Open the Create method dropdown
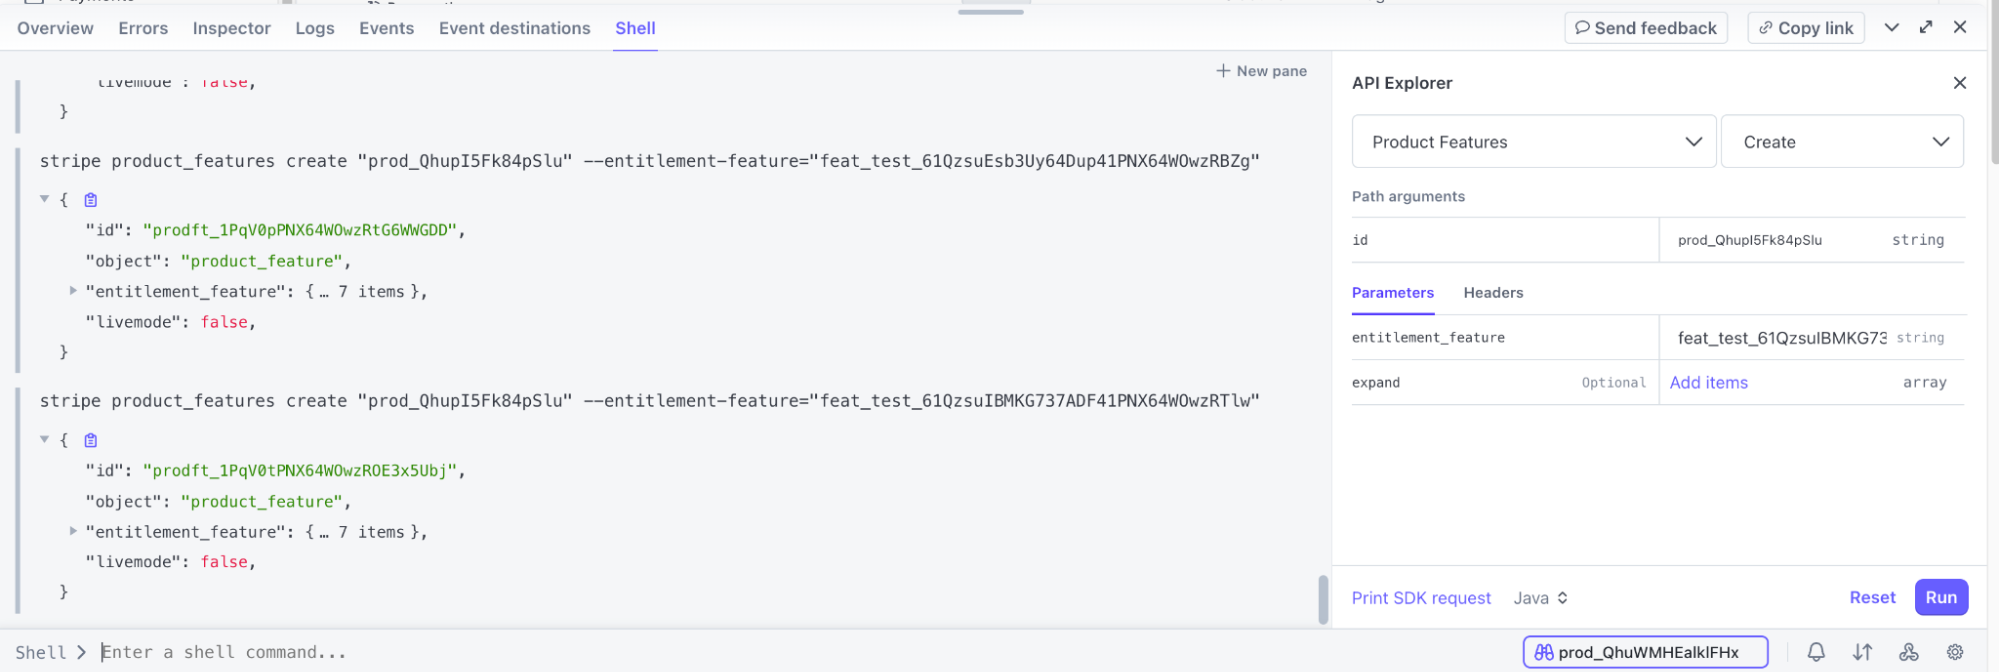The width and height of the screenshot is (1999, 672). click(1842, 142)
